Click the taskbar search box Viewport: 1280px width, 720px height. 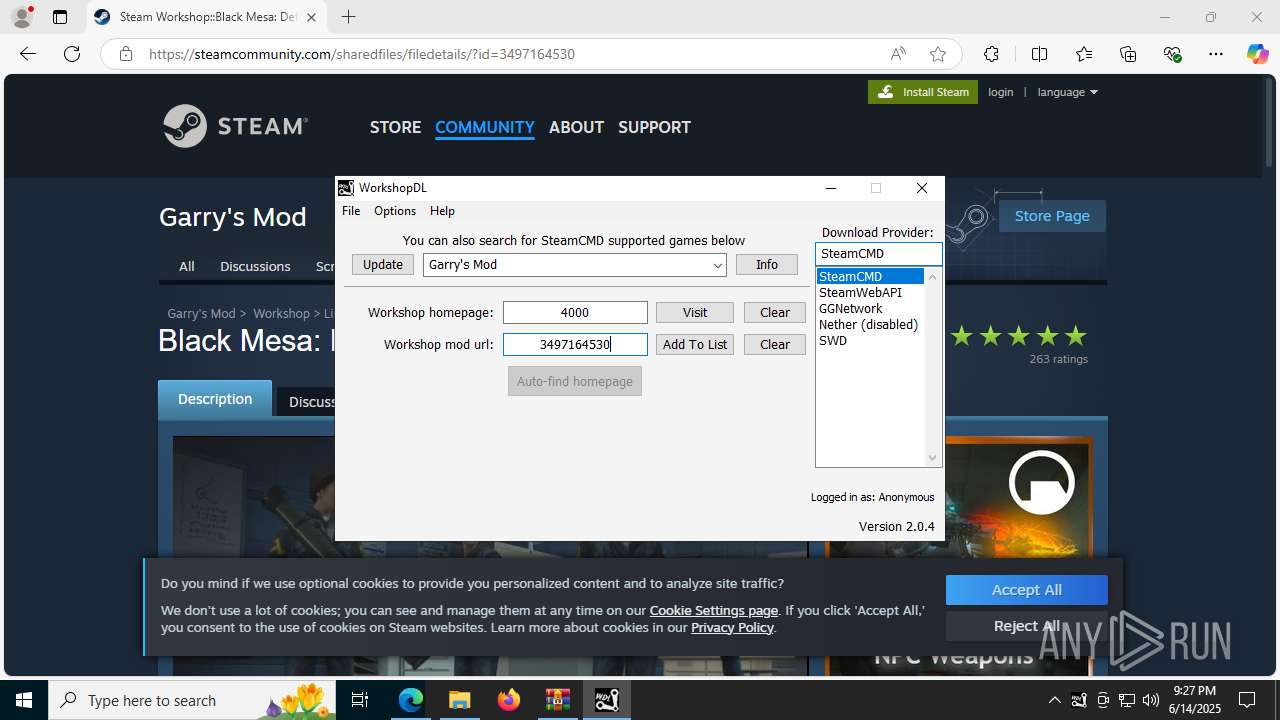pyautogui.click(x=192, y=700)
